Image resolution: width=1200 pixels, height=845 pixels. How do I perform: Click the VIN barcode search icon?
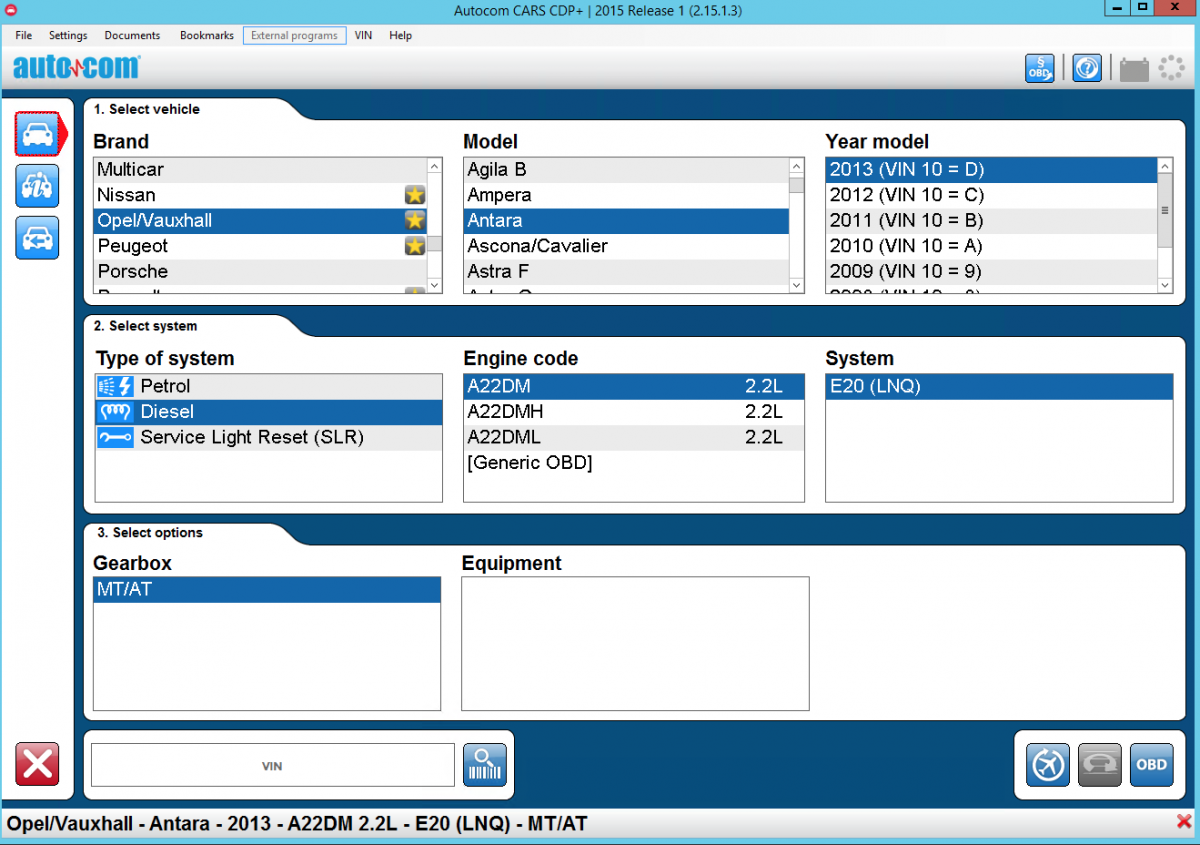coord(485,765)
